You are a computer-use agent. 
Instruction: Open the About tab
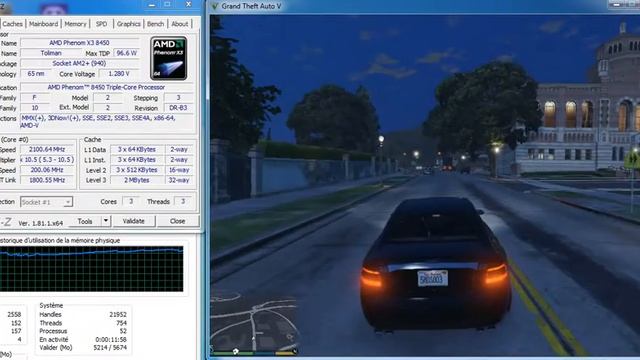tap(180, 24)
